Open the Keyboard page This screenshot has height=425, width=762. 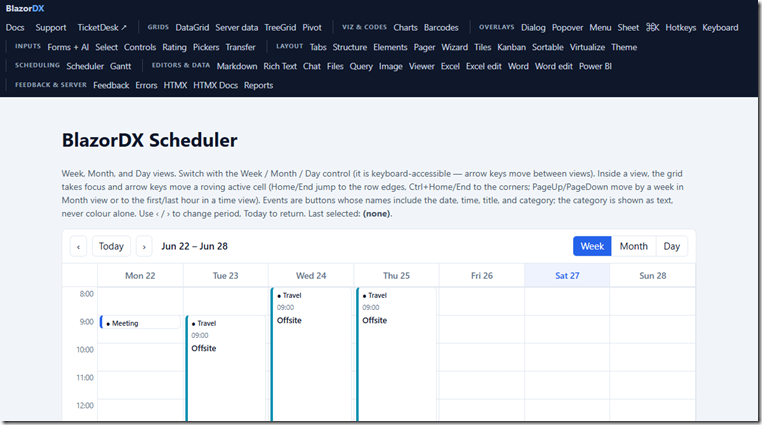coord(720,28)
